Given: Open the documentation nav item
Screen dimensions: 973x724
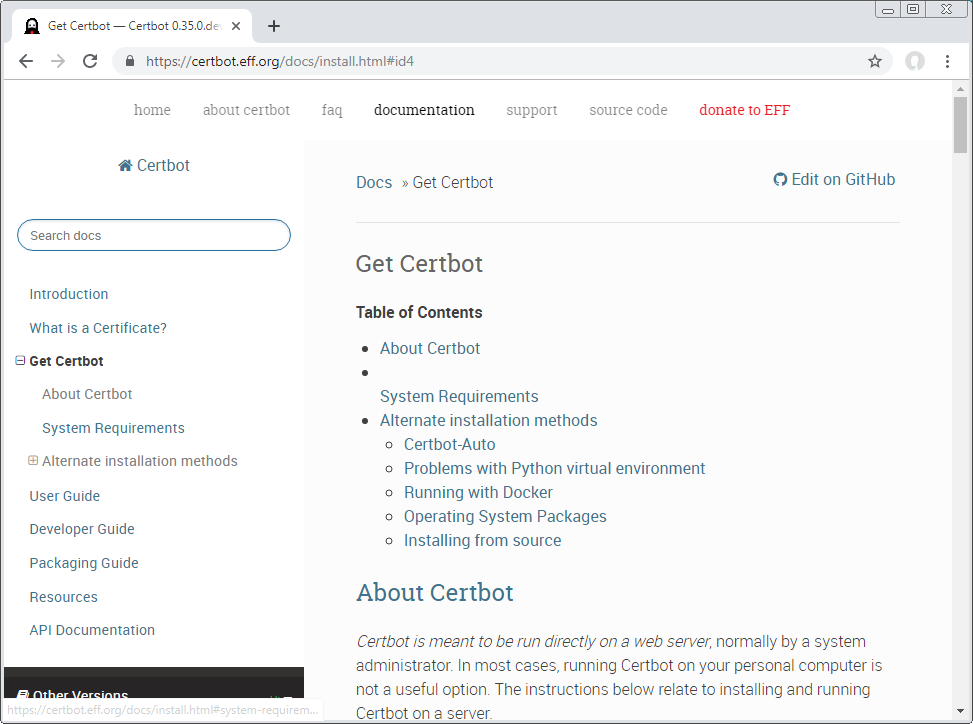Looking at the screenshot, I should (x=424, y=110).
